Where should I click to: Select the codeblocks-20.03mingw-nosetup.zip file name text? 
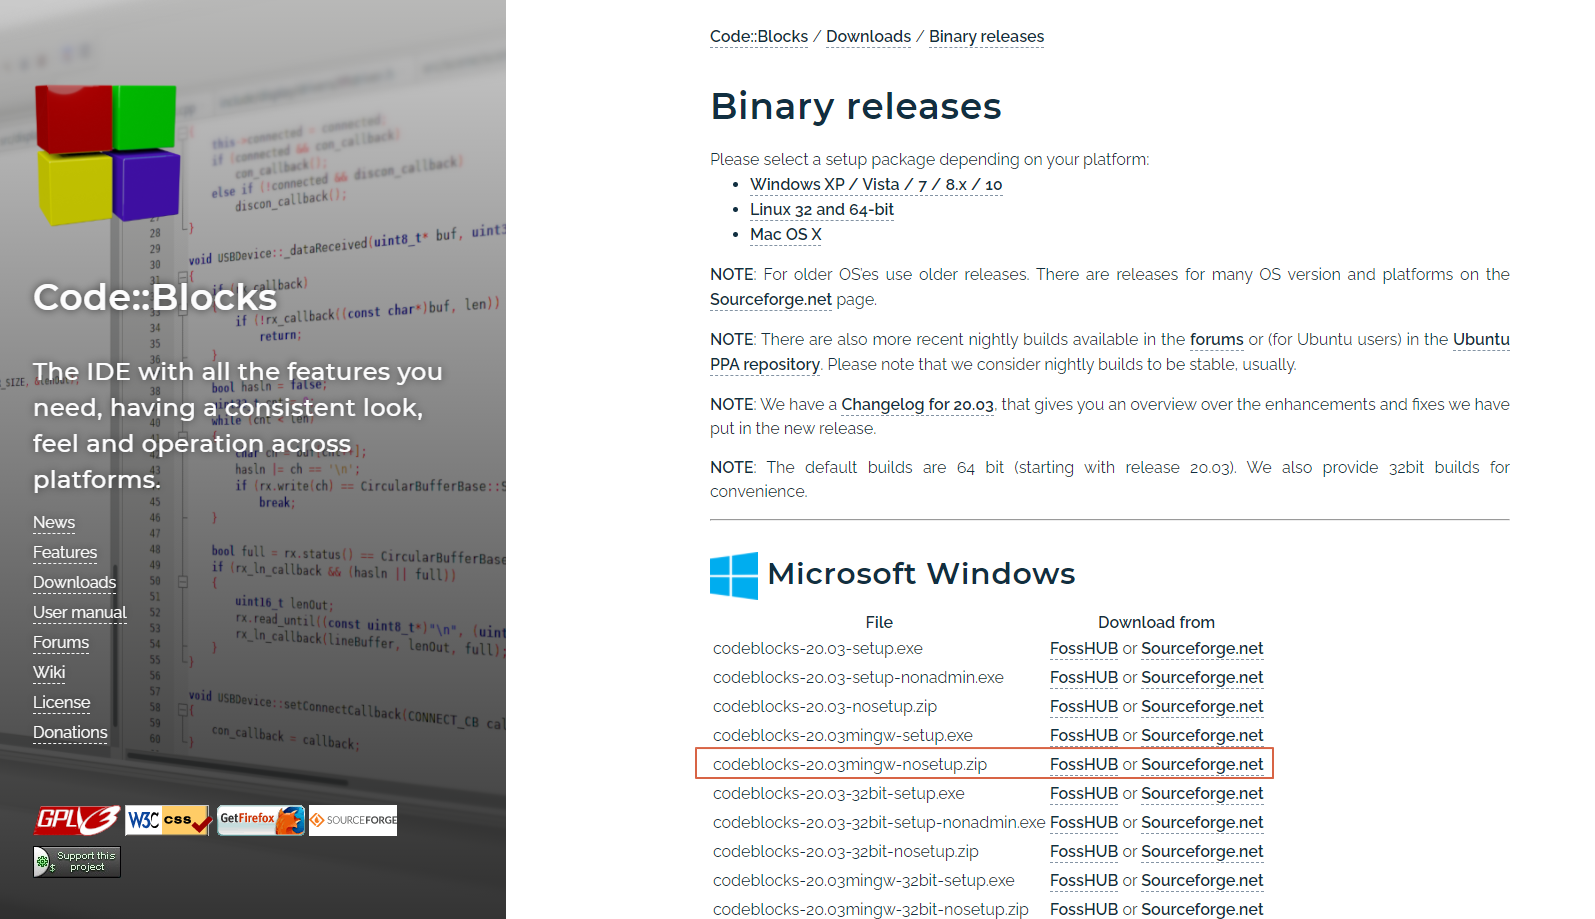click(x=850, y=765)
